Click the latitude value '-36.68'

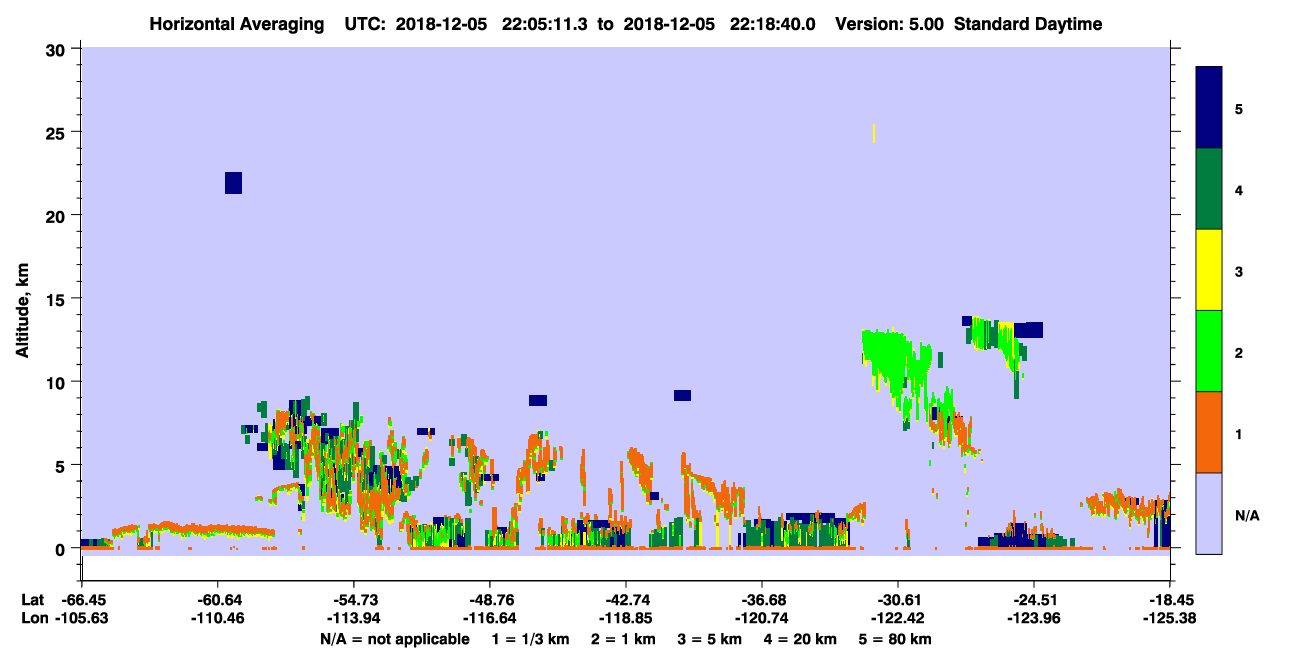[x=762, y=600]
